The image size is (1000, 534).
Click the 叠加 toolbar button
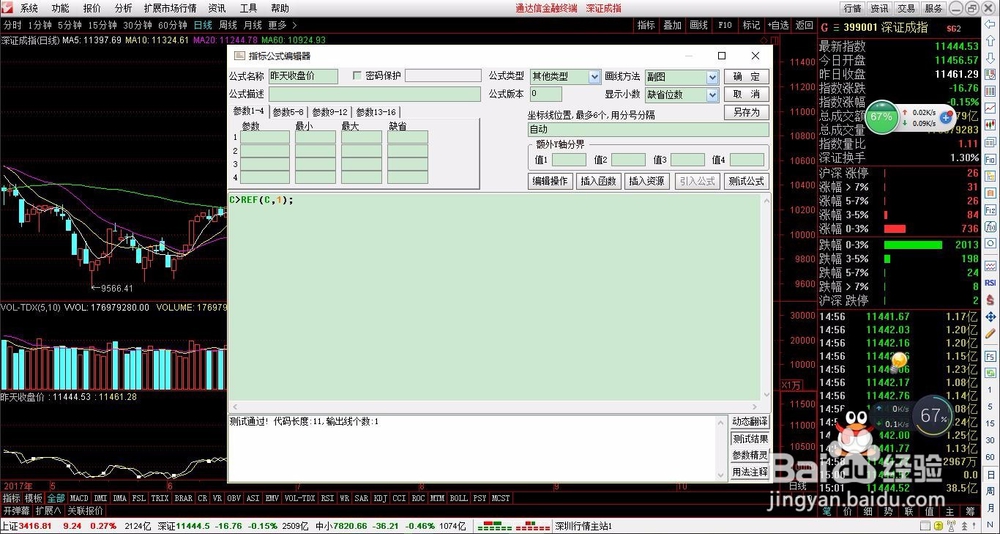pyautogui.click(x=673, y=25)
